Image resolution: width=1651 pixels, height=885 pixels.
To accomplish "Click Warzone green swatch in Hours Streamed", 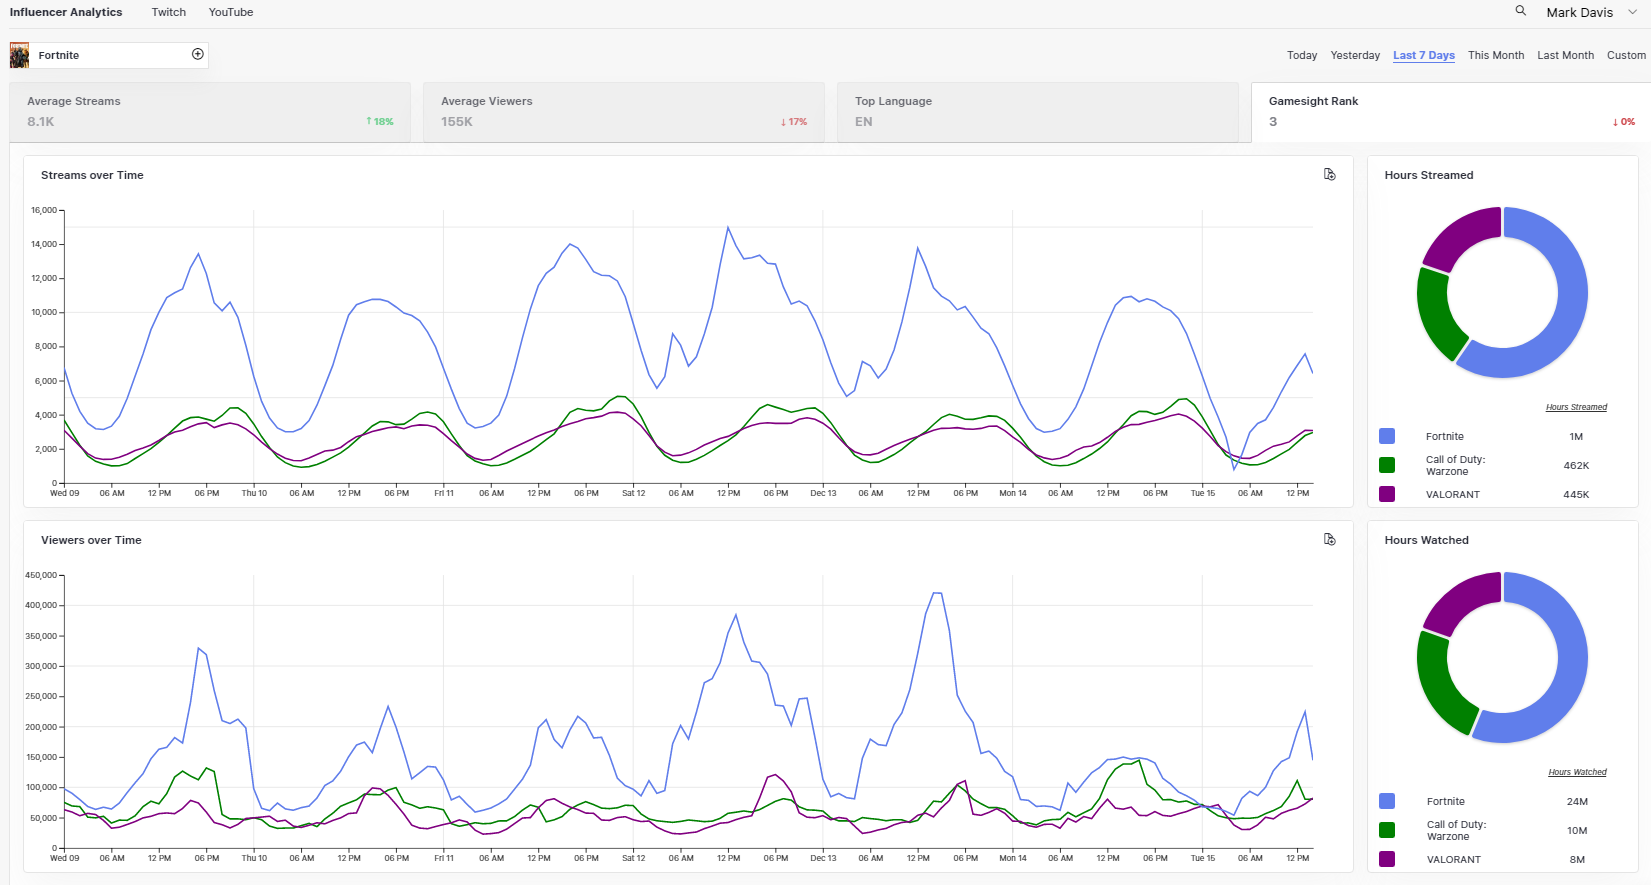I will (1387, 465).
